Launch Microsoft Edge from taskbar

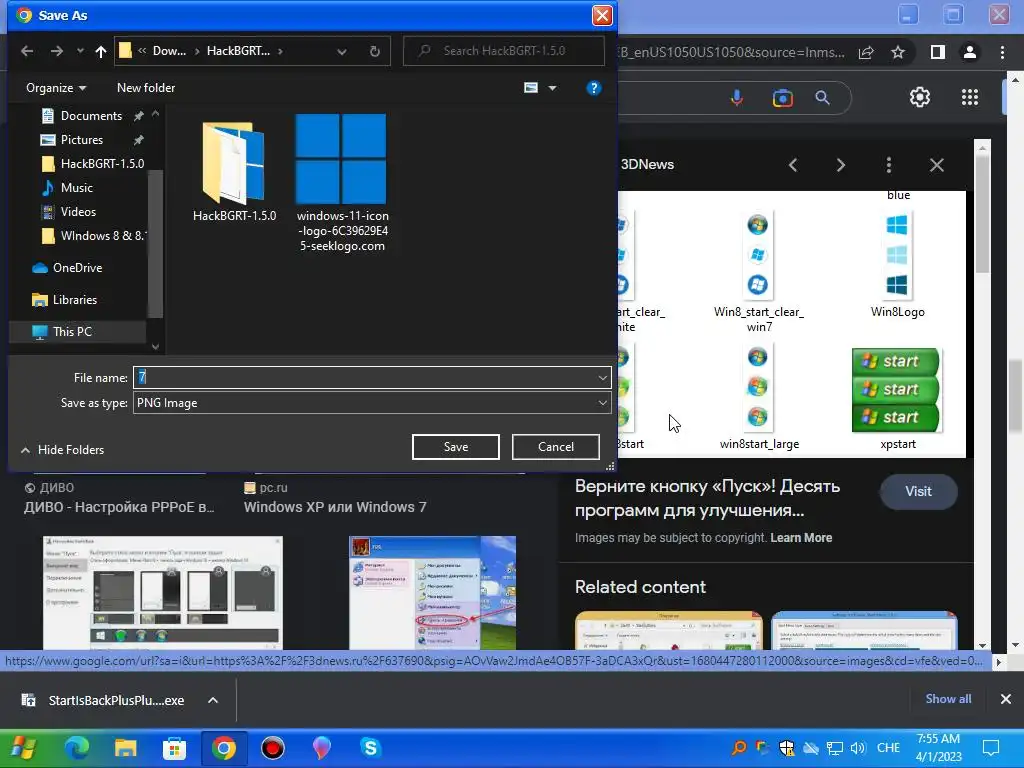(76, 748)
